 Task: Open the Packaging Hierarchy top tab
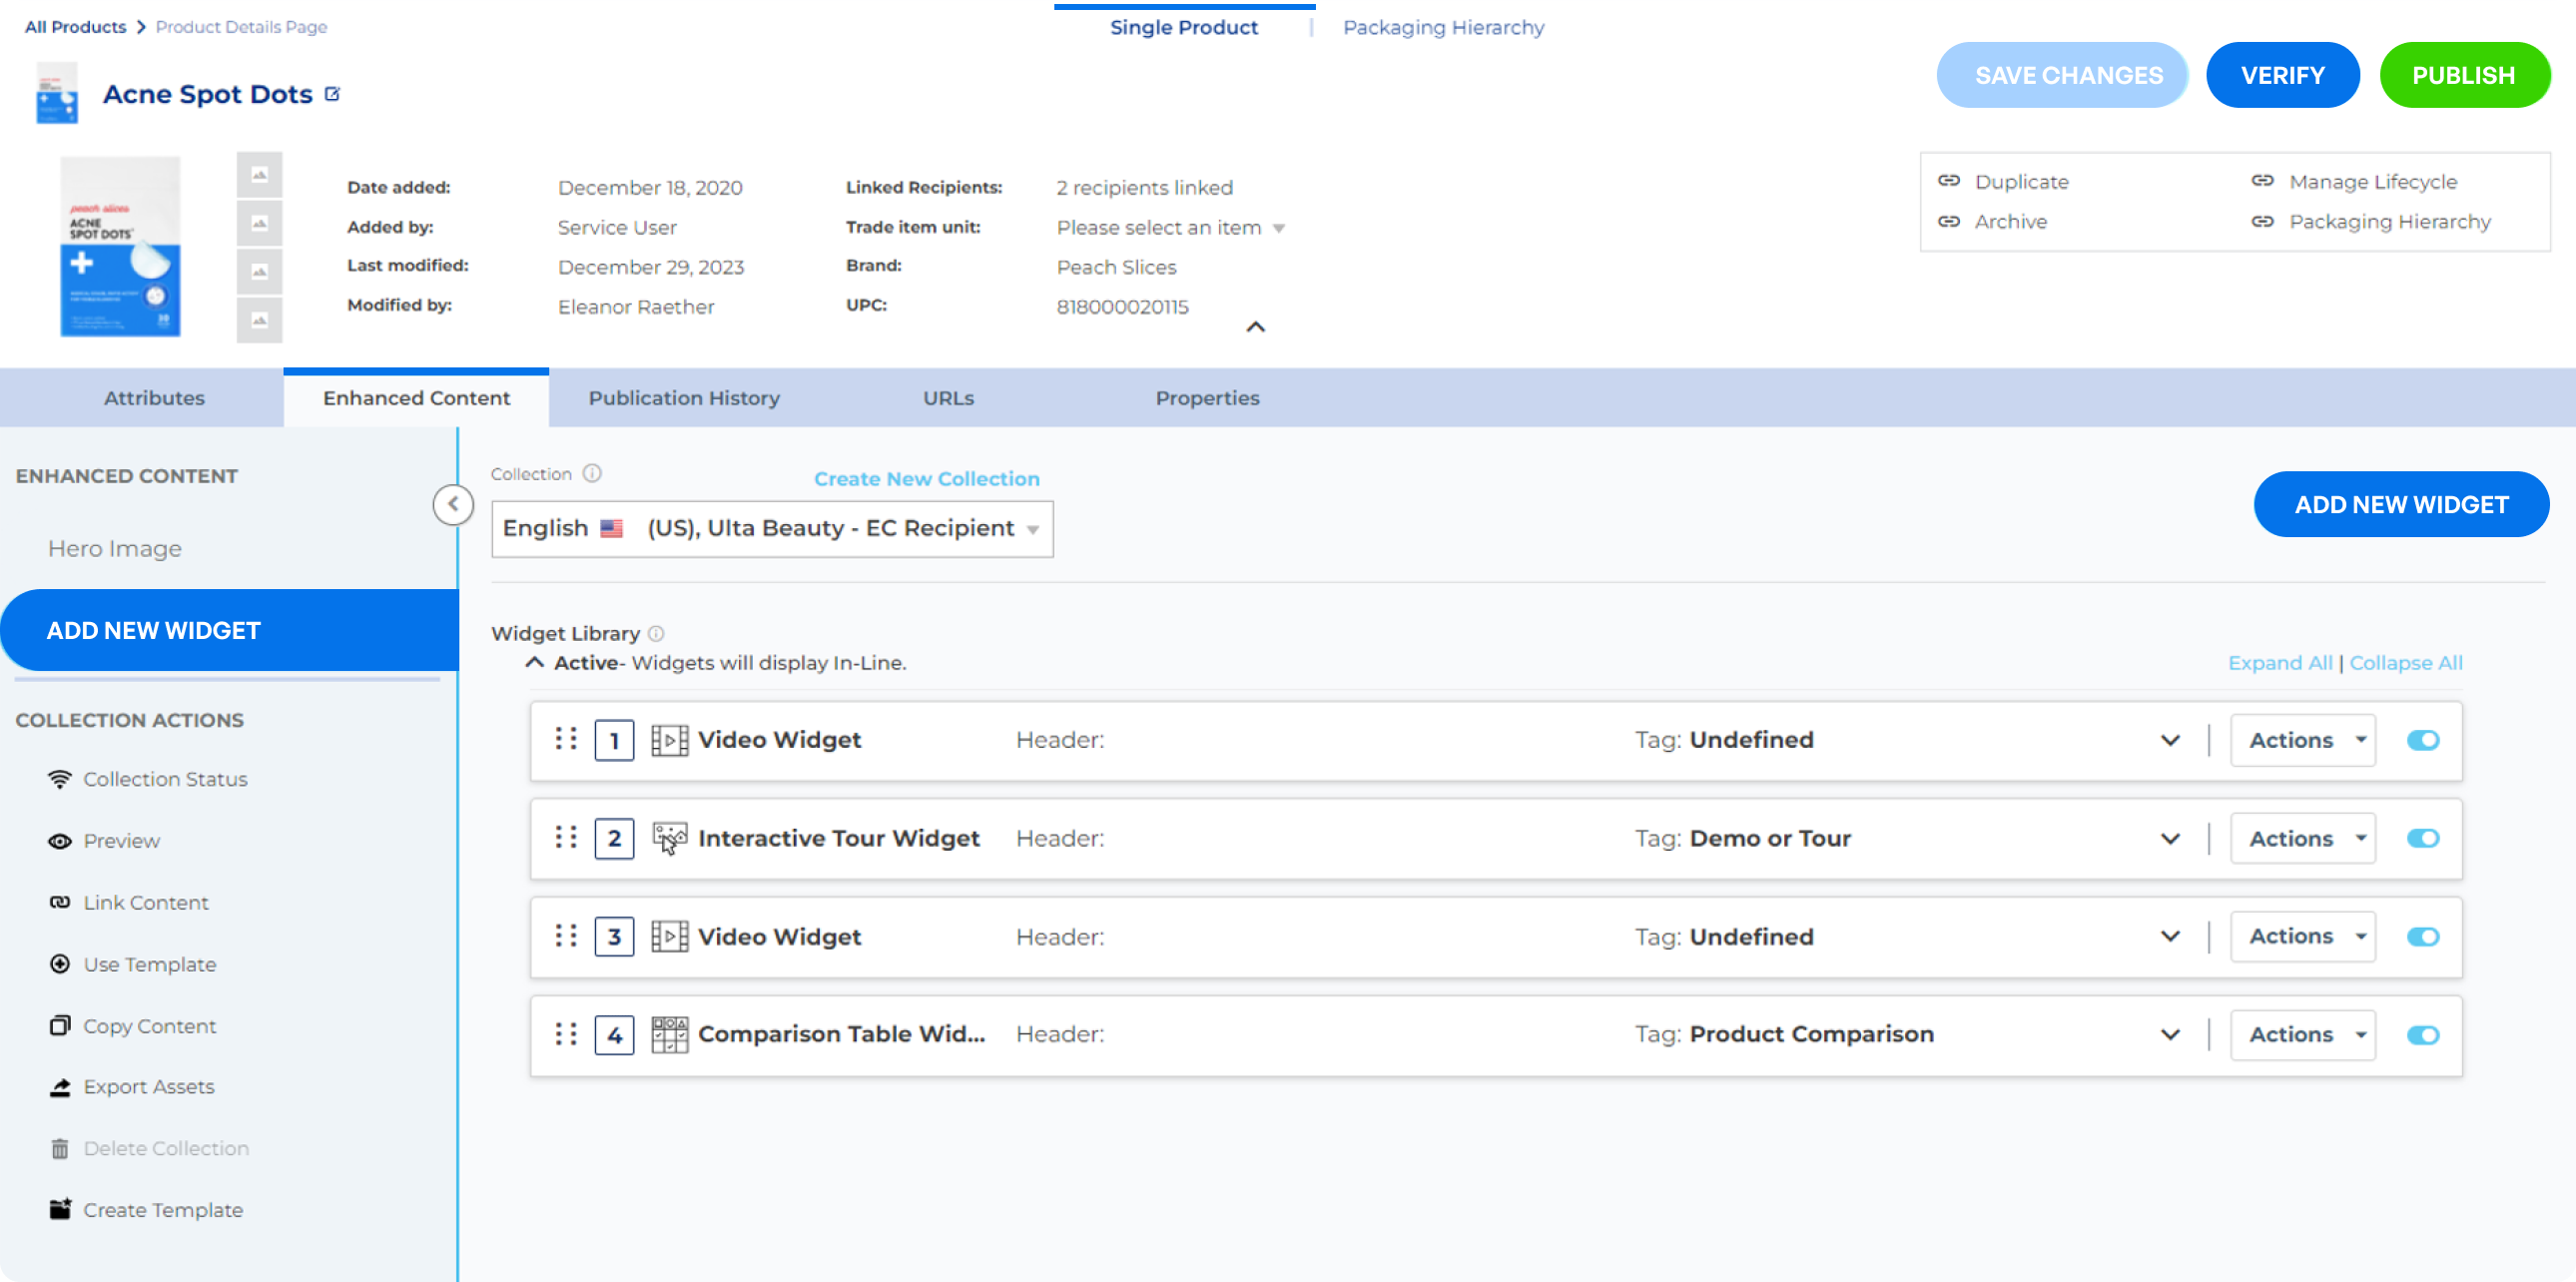1442,28
